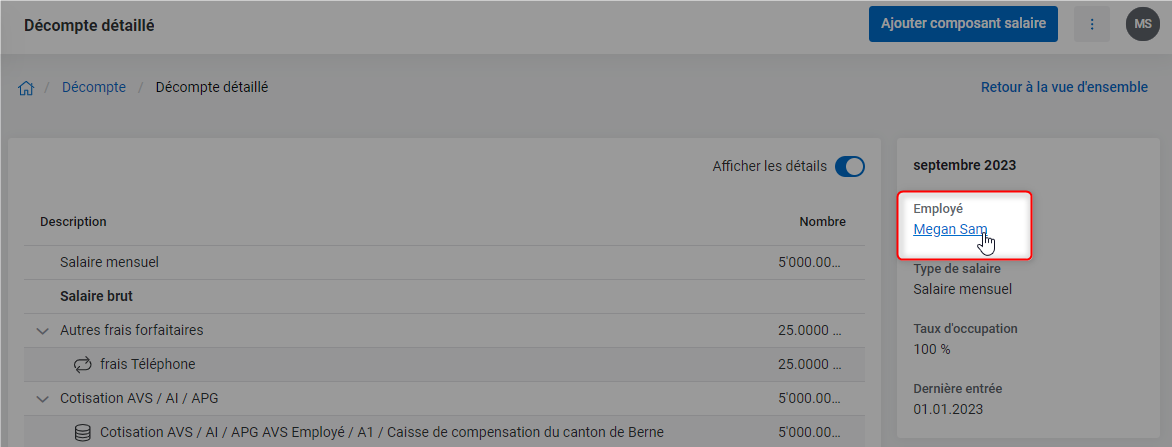Screen dimensions: 1172x447
Task: Select the frais Téléphone row
Action: tap(444, 365)
